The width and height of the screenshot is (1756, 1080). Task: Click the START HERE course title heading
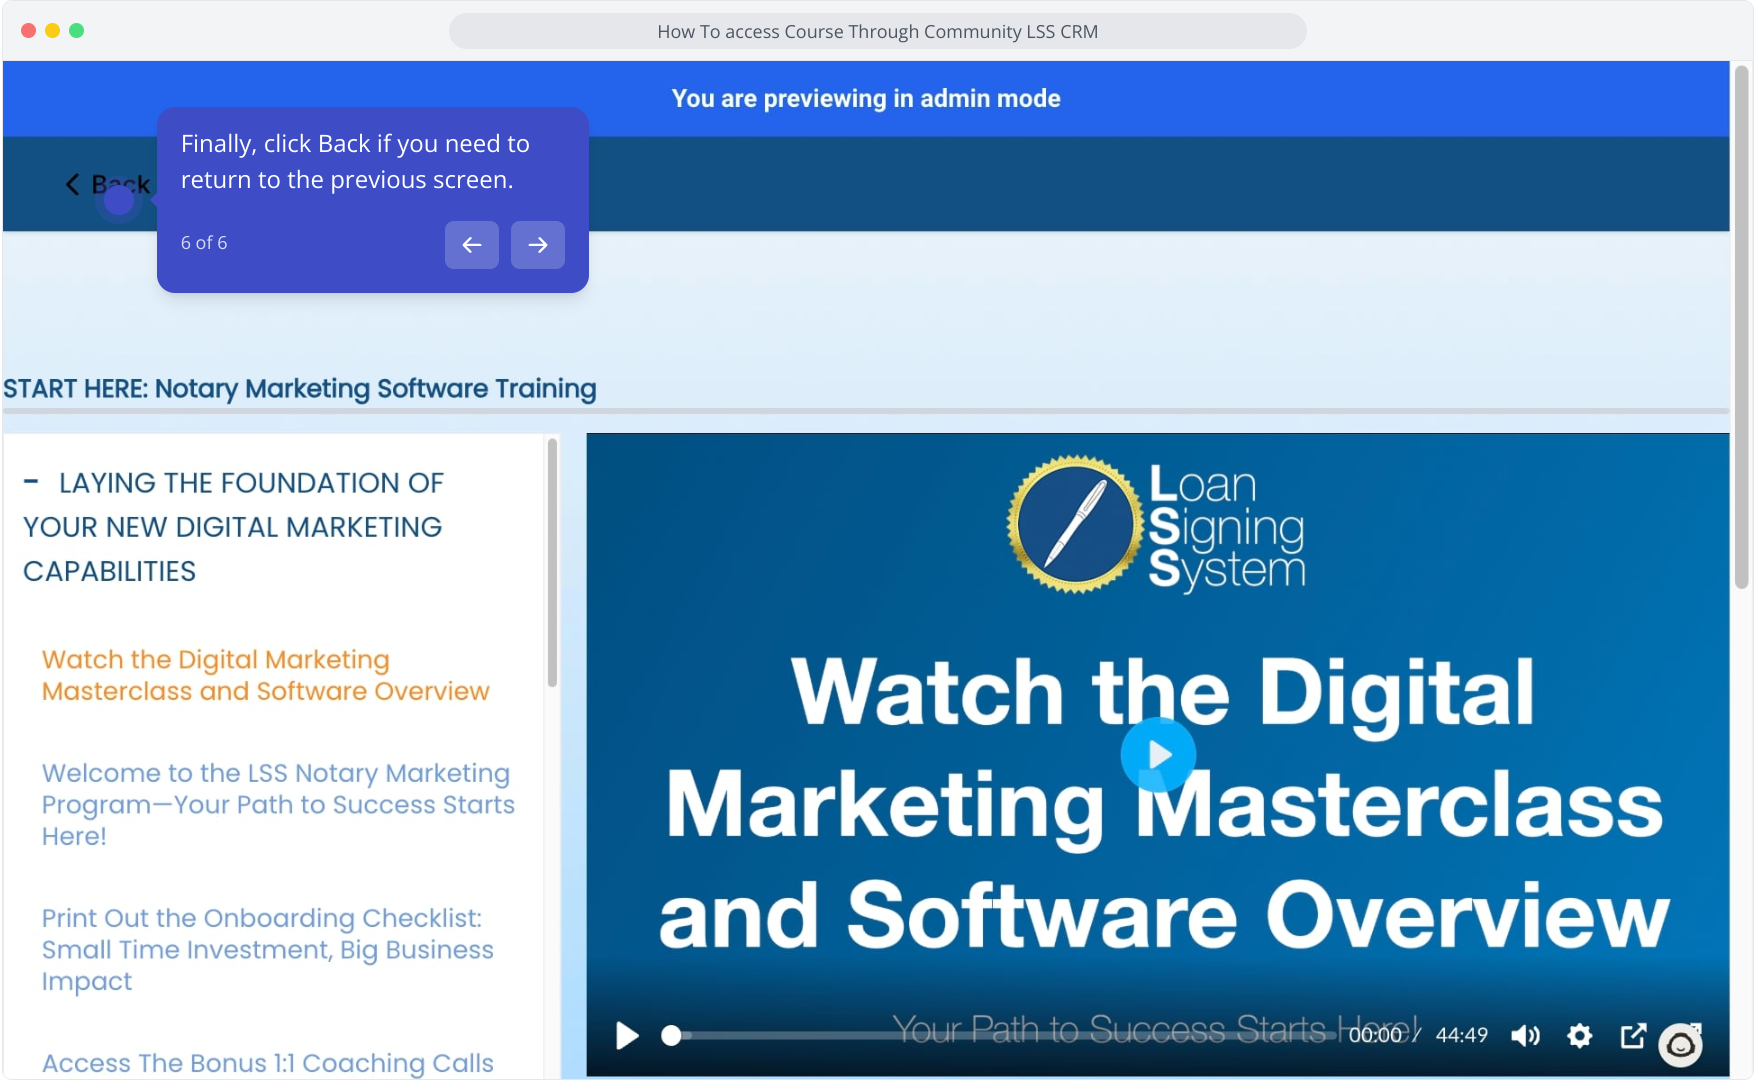300,388
